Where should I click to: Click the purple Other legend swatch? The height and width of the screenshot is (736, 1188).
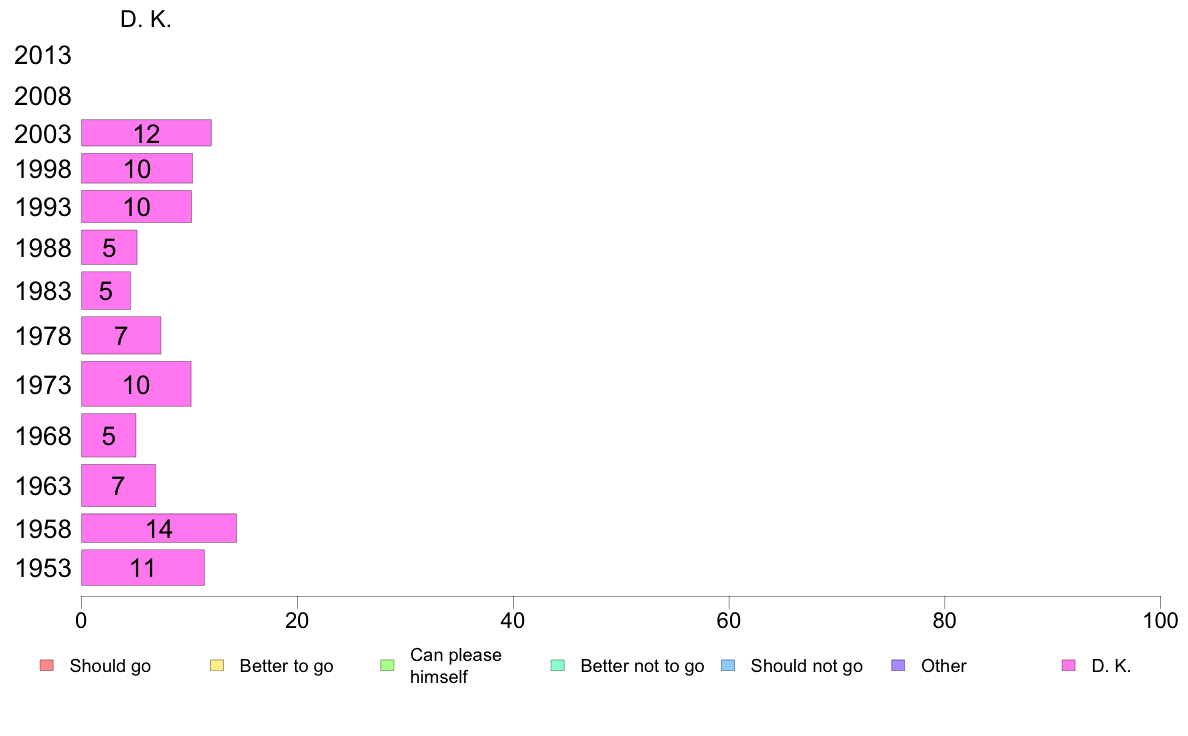pos(898,666)
